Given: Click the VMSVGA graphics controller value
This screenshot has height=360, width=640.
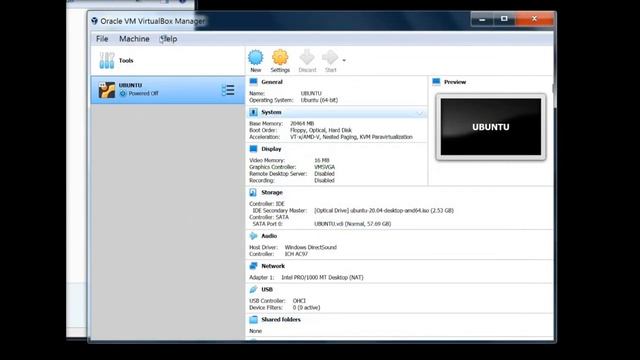Looking at the screenshot, I should (324, 167).
